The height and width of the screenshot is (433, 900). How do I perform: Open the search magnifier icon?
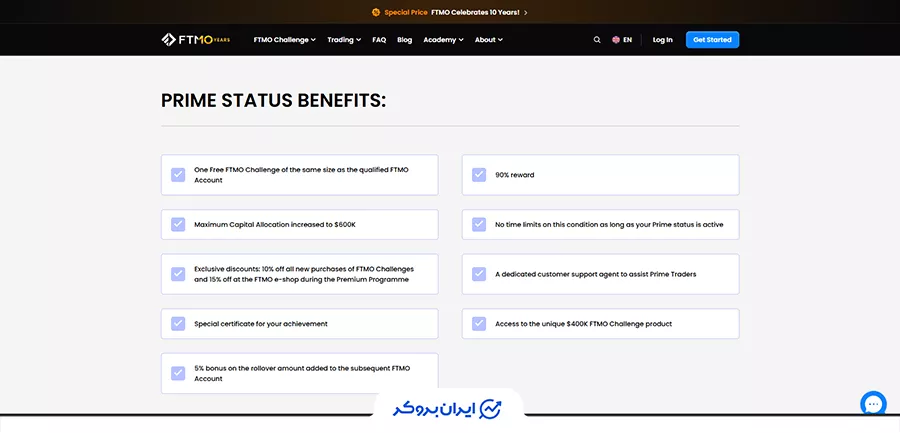(597, 40)
